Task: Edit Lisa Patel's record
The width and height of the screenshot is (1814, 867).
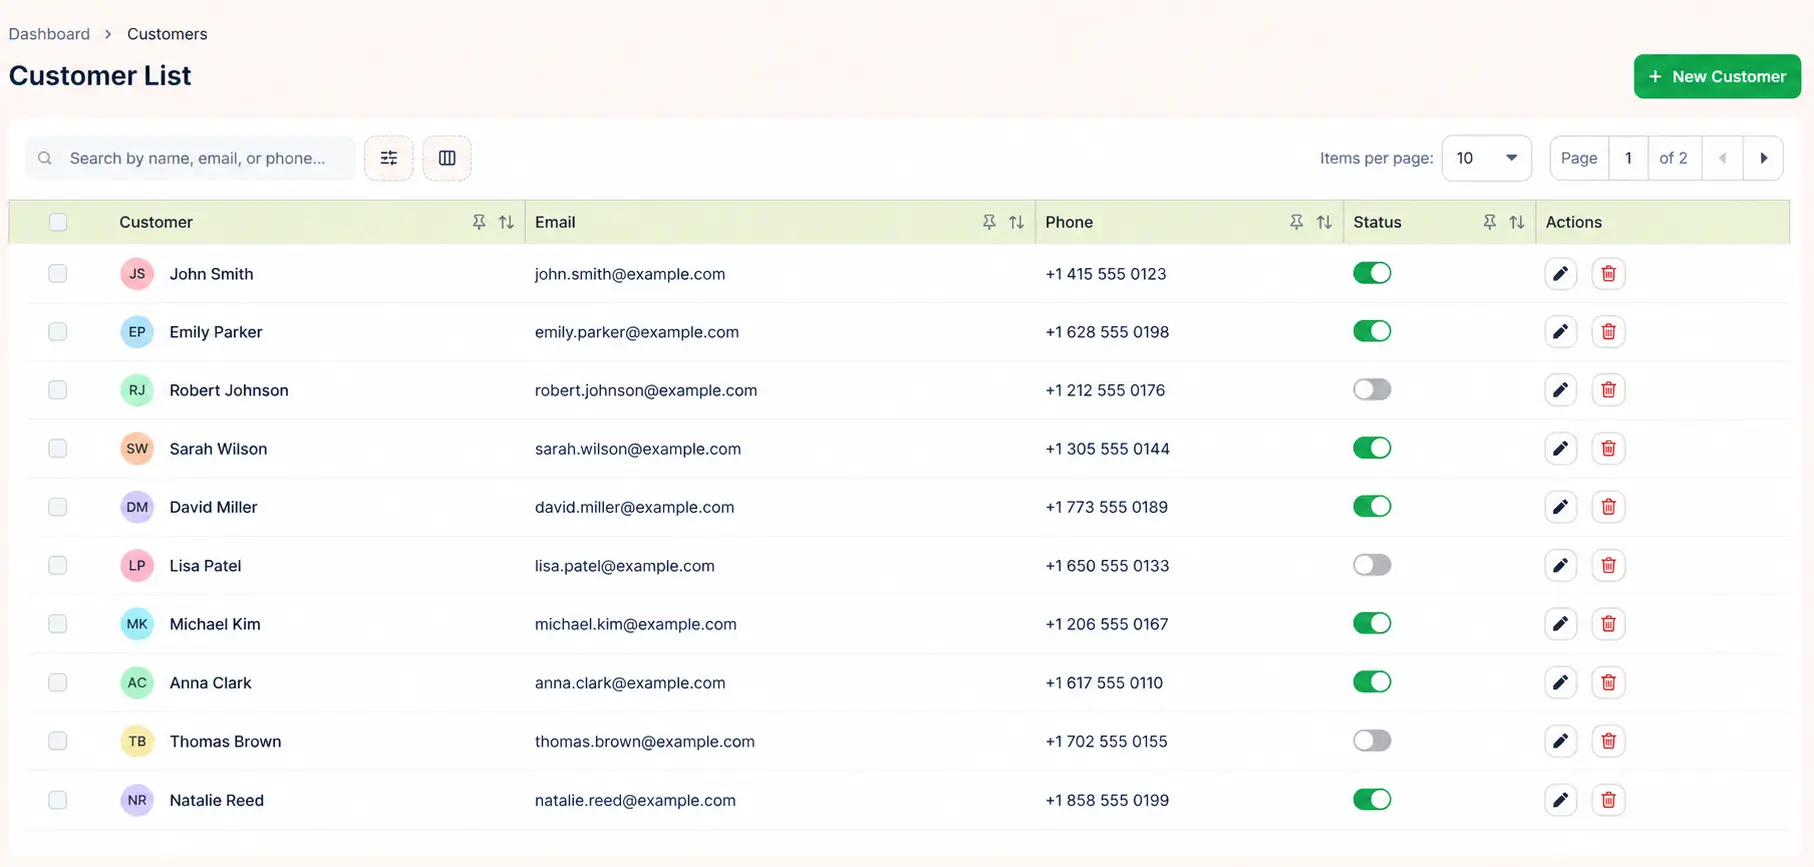Action: pos(1560,566)
